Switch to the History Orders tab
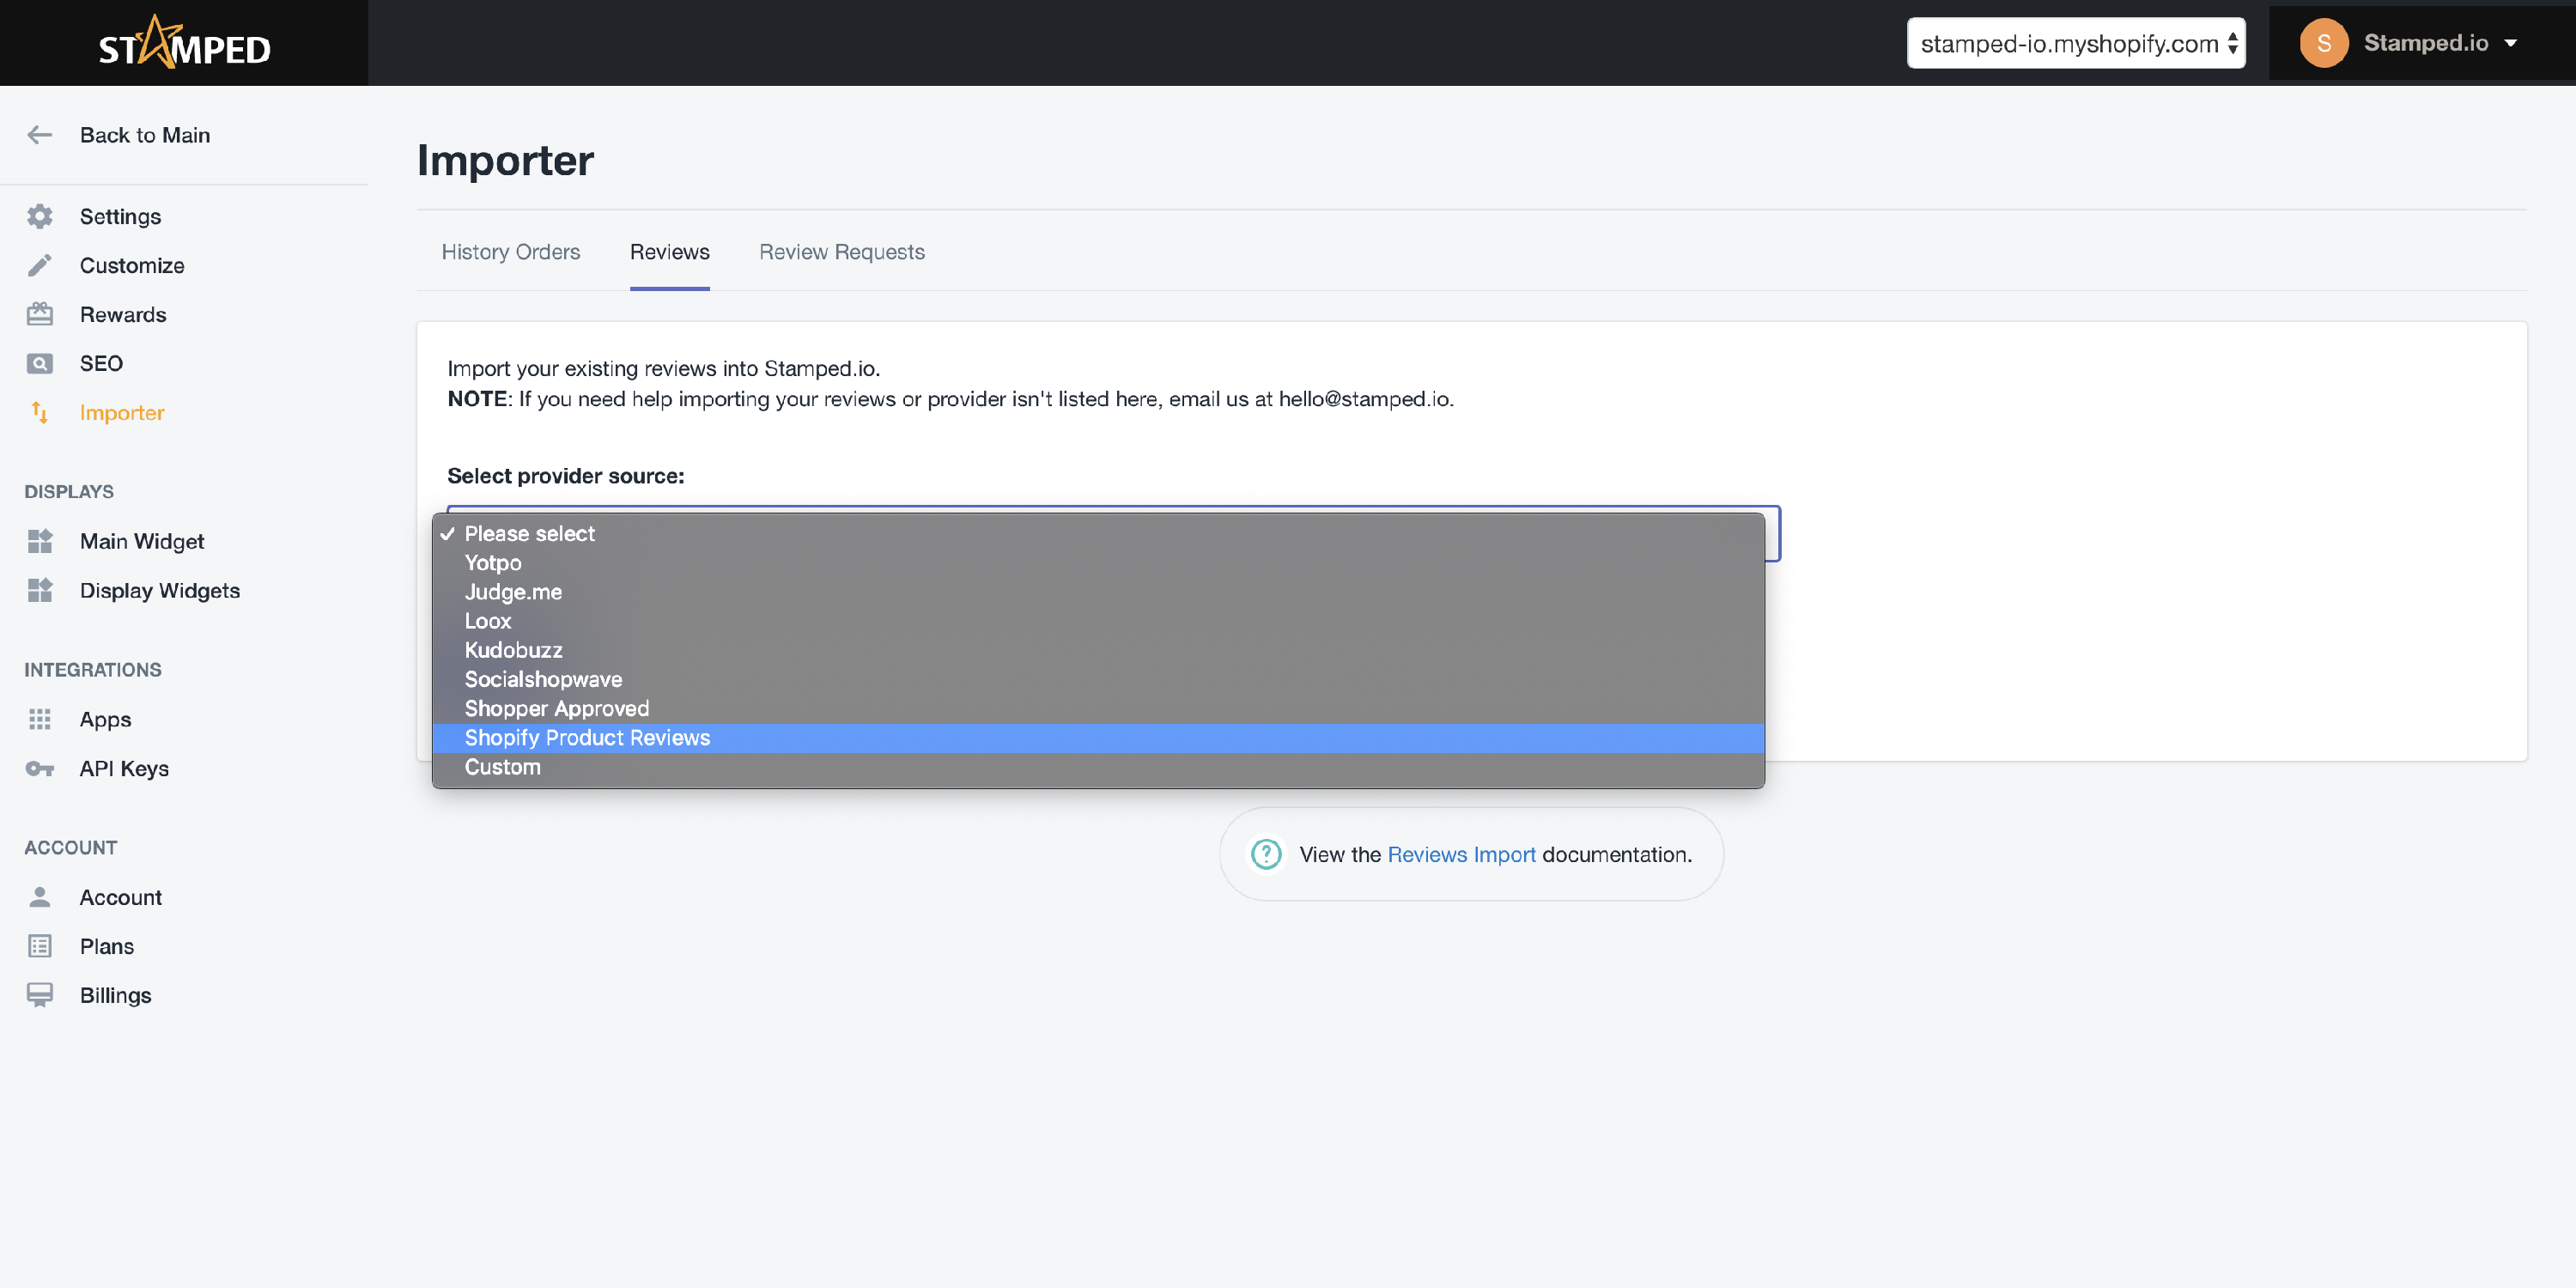 pos(510,252)
